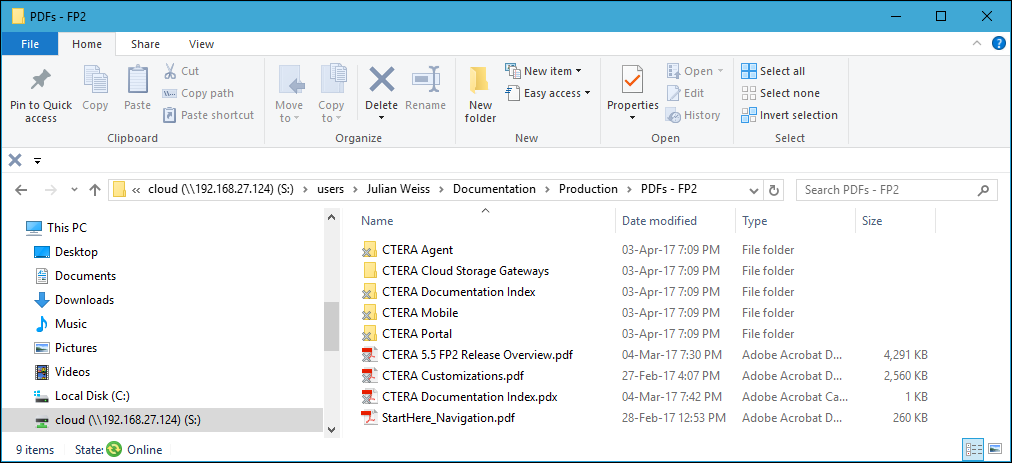Click the Back navigation arrow
This screenshot has width=1012, height=463.
pyautogui.click(x=21, y=190)
